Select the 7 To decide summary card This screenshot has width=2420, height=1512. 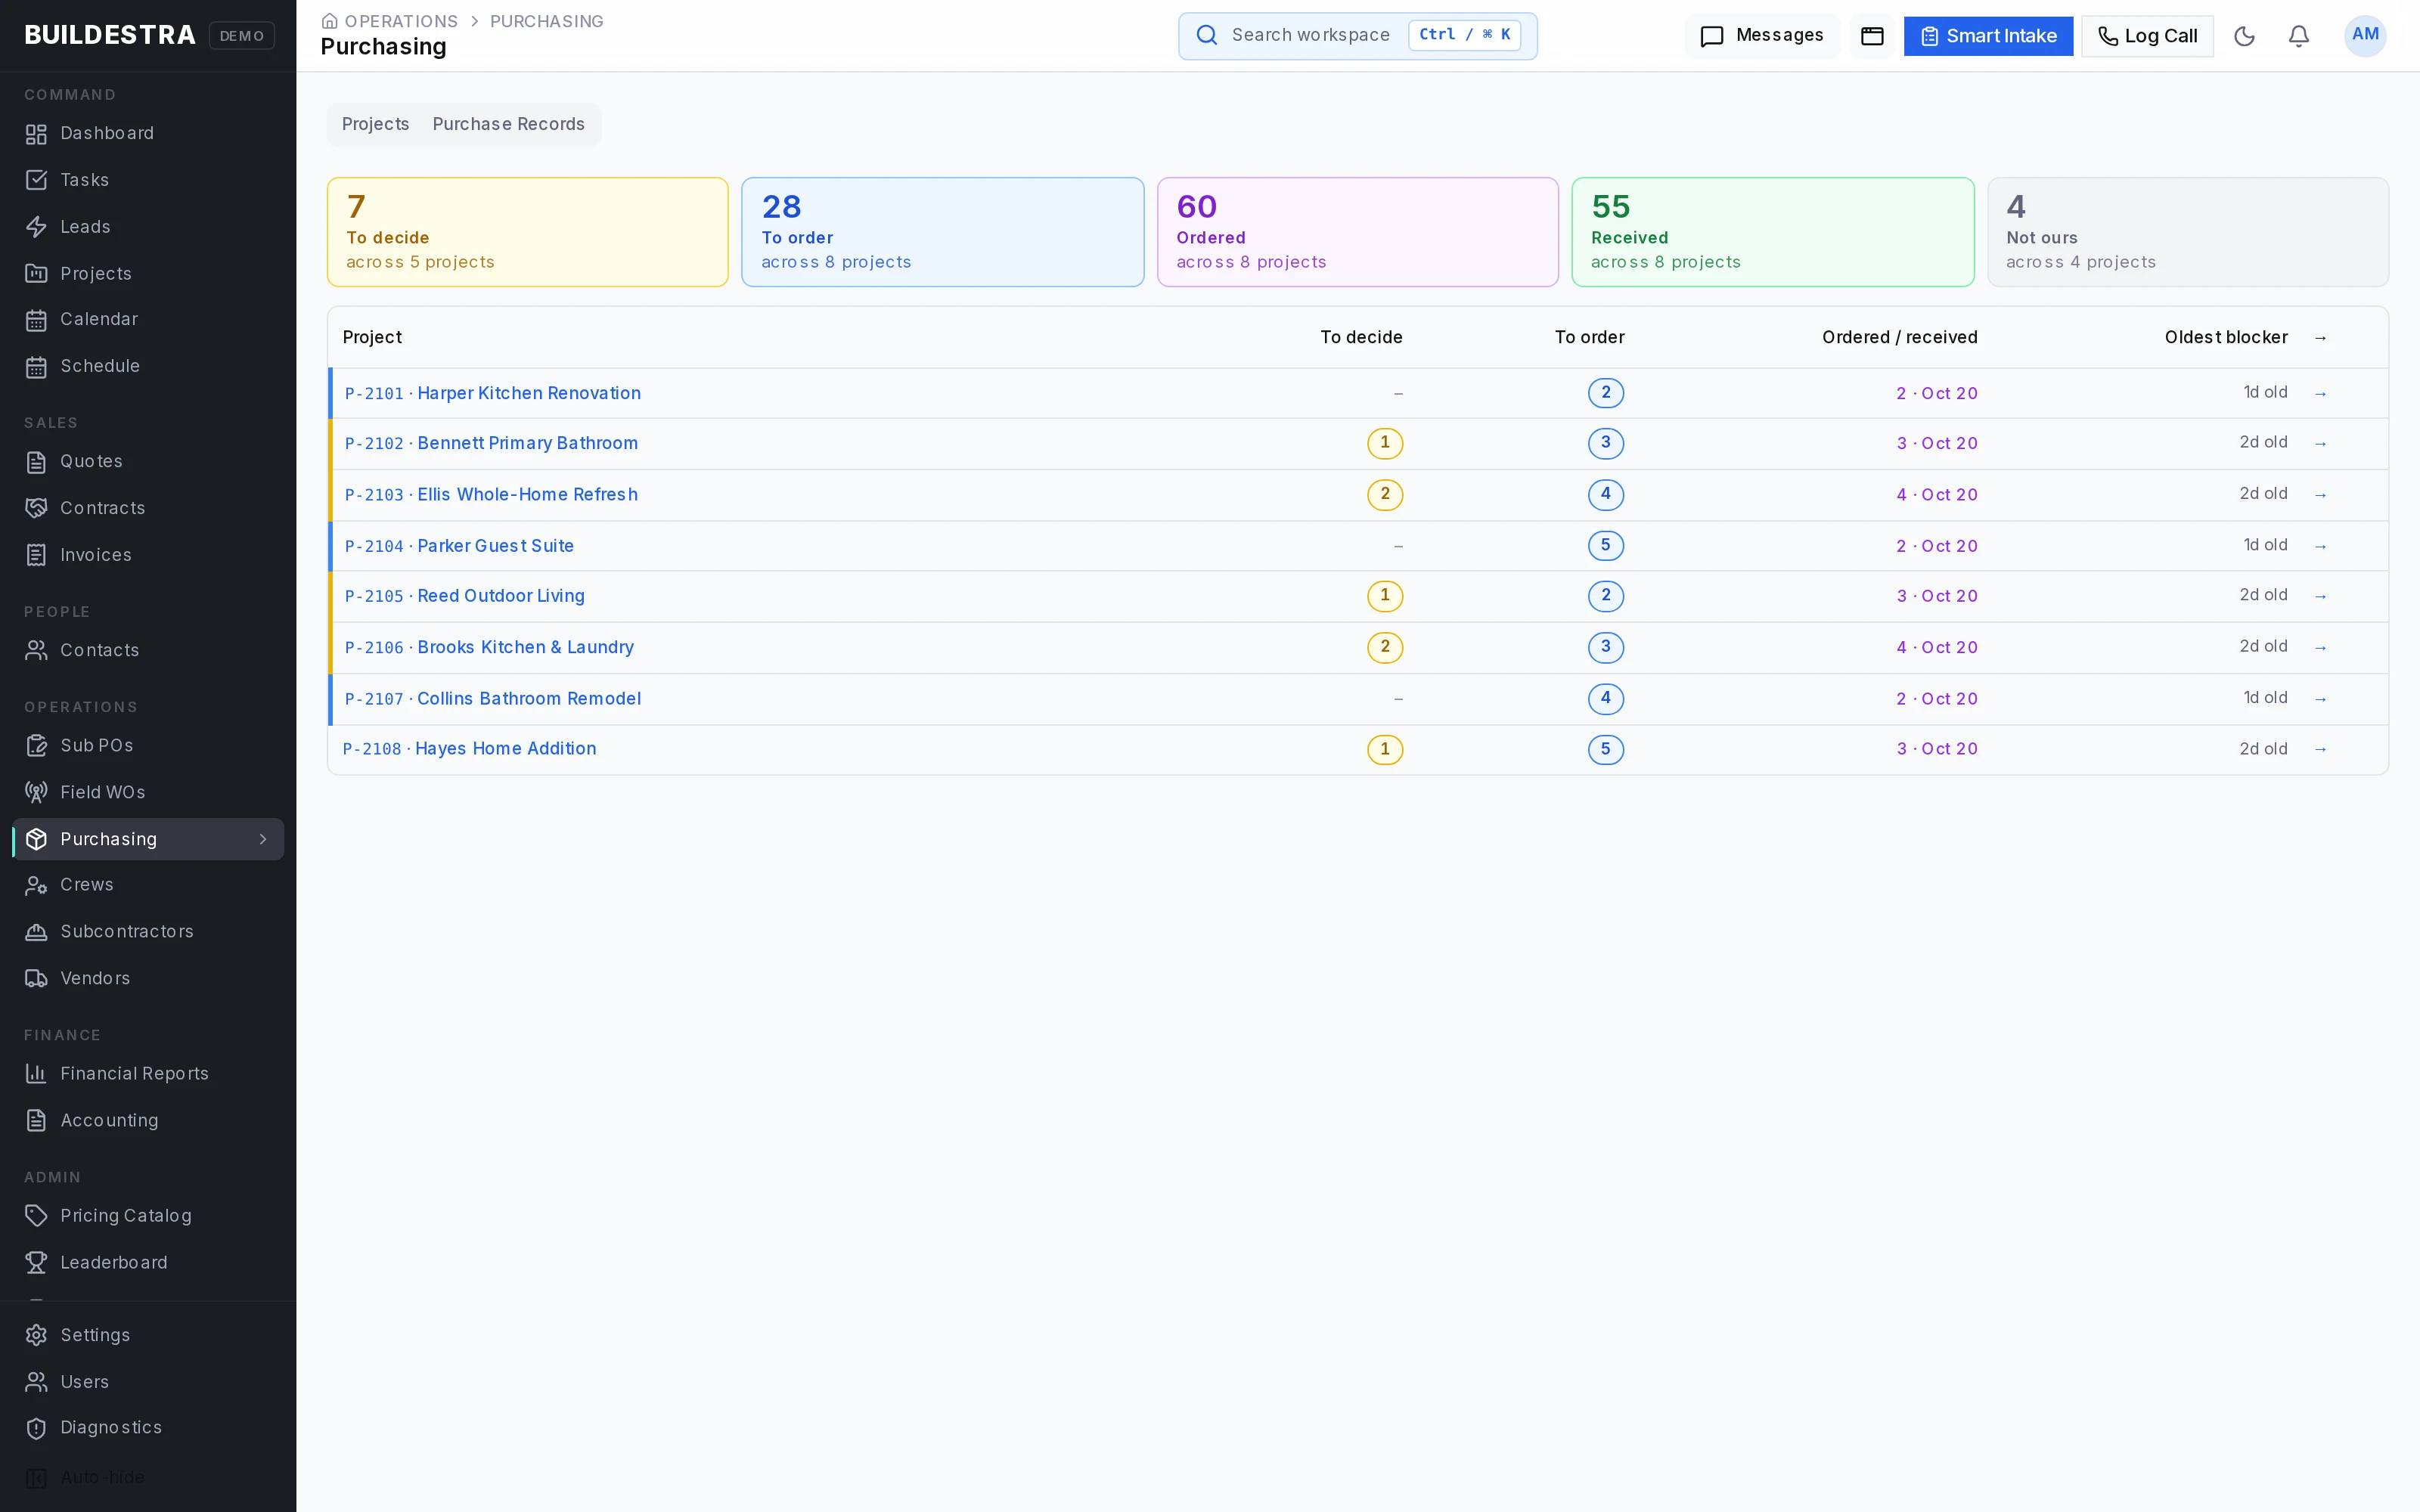pos(527,232)
